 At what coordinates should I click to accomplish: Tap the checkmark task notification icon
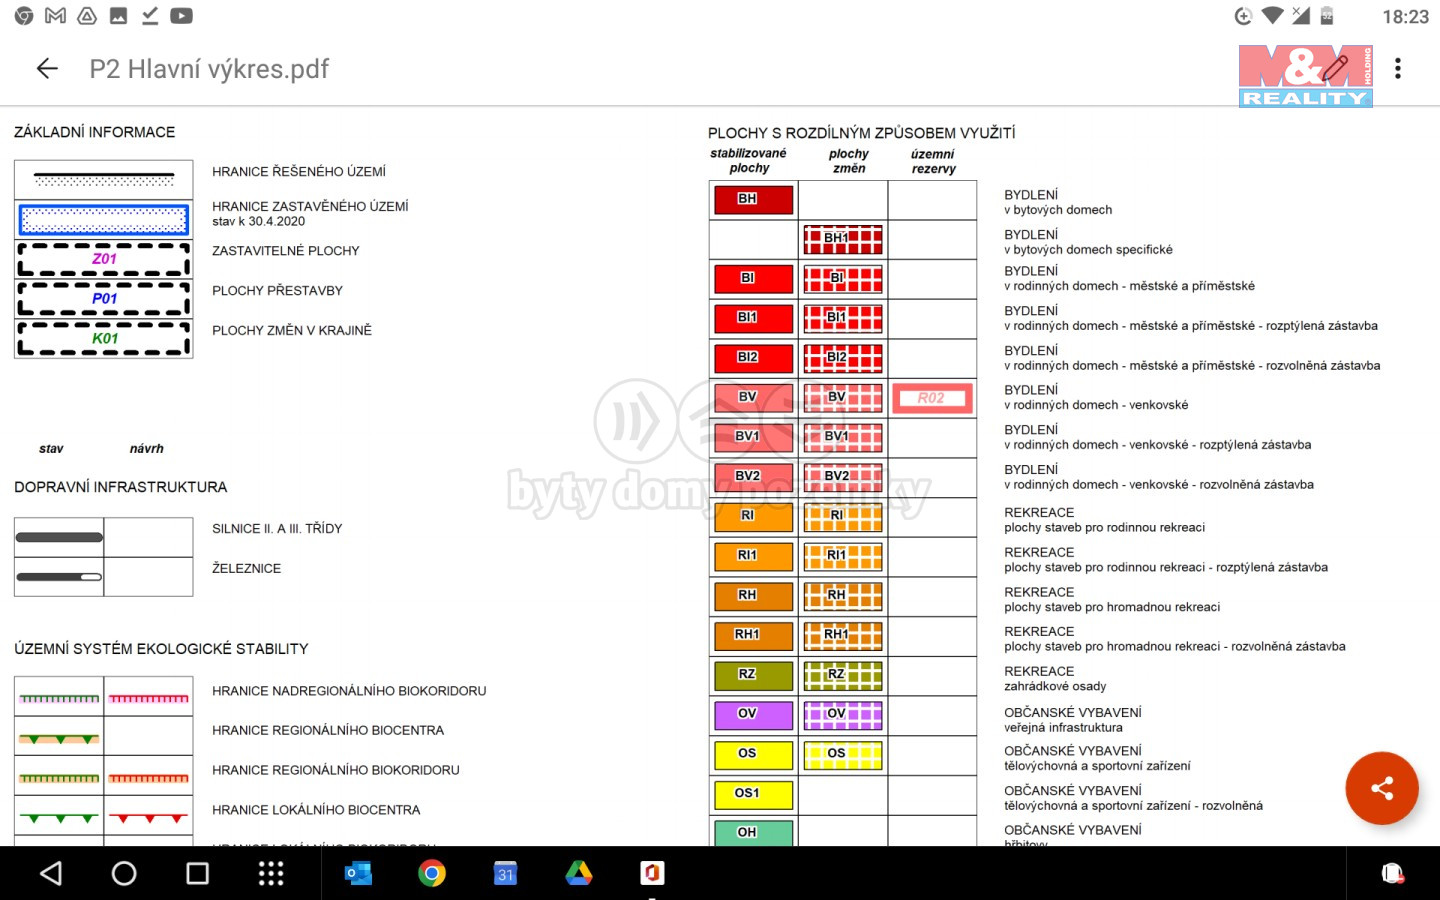[150, 16]
